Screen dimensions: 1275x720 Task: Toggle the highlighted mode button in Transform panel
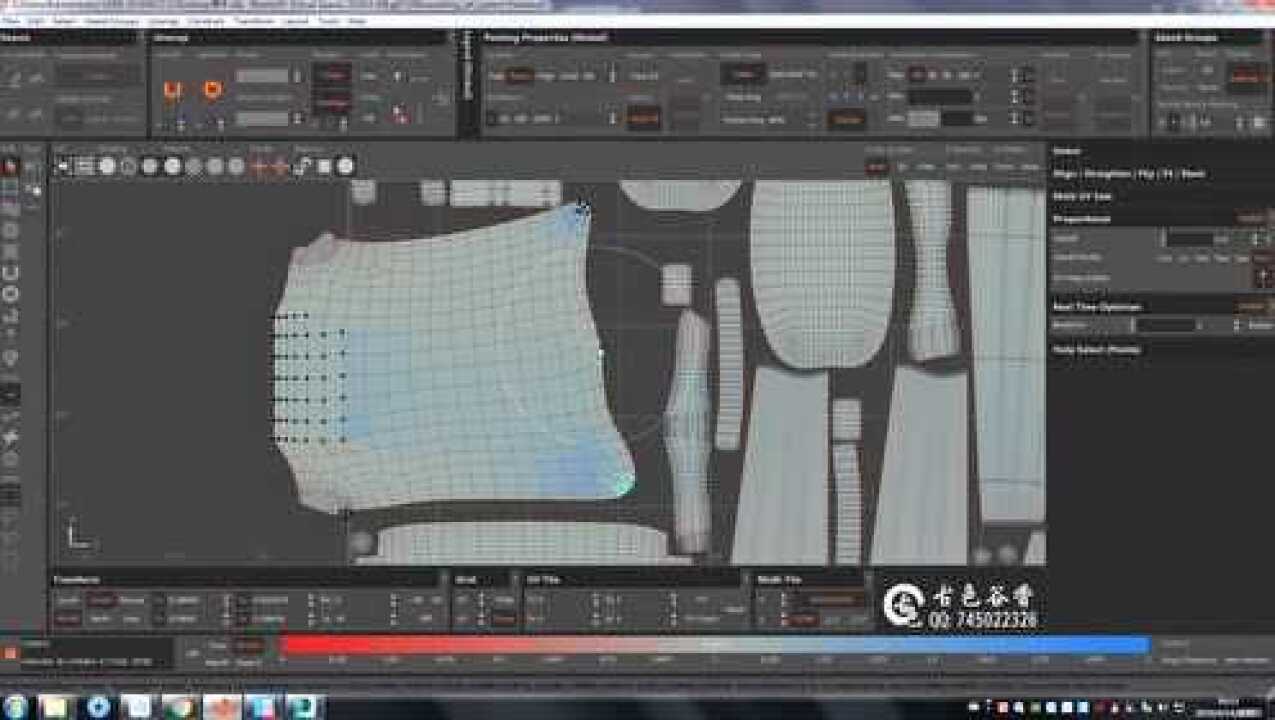click(99, 600)
